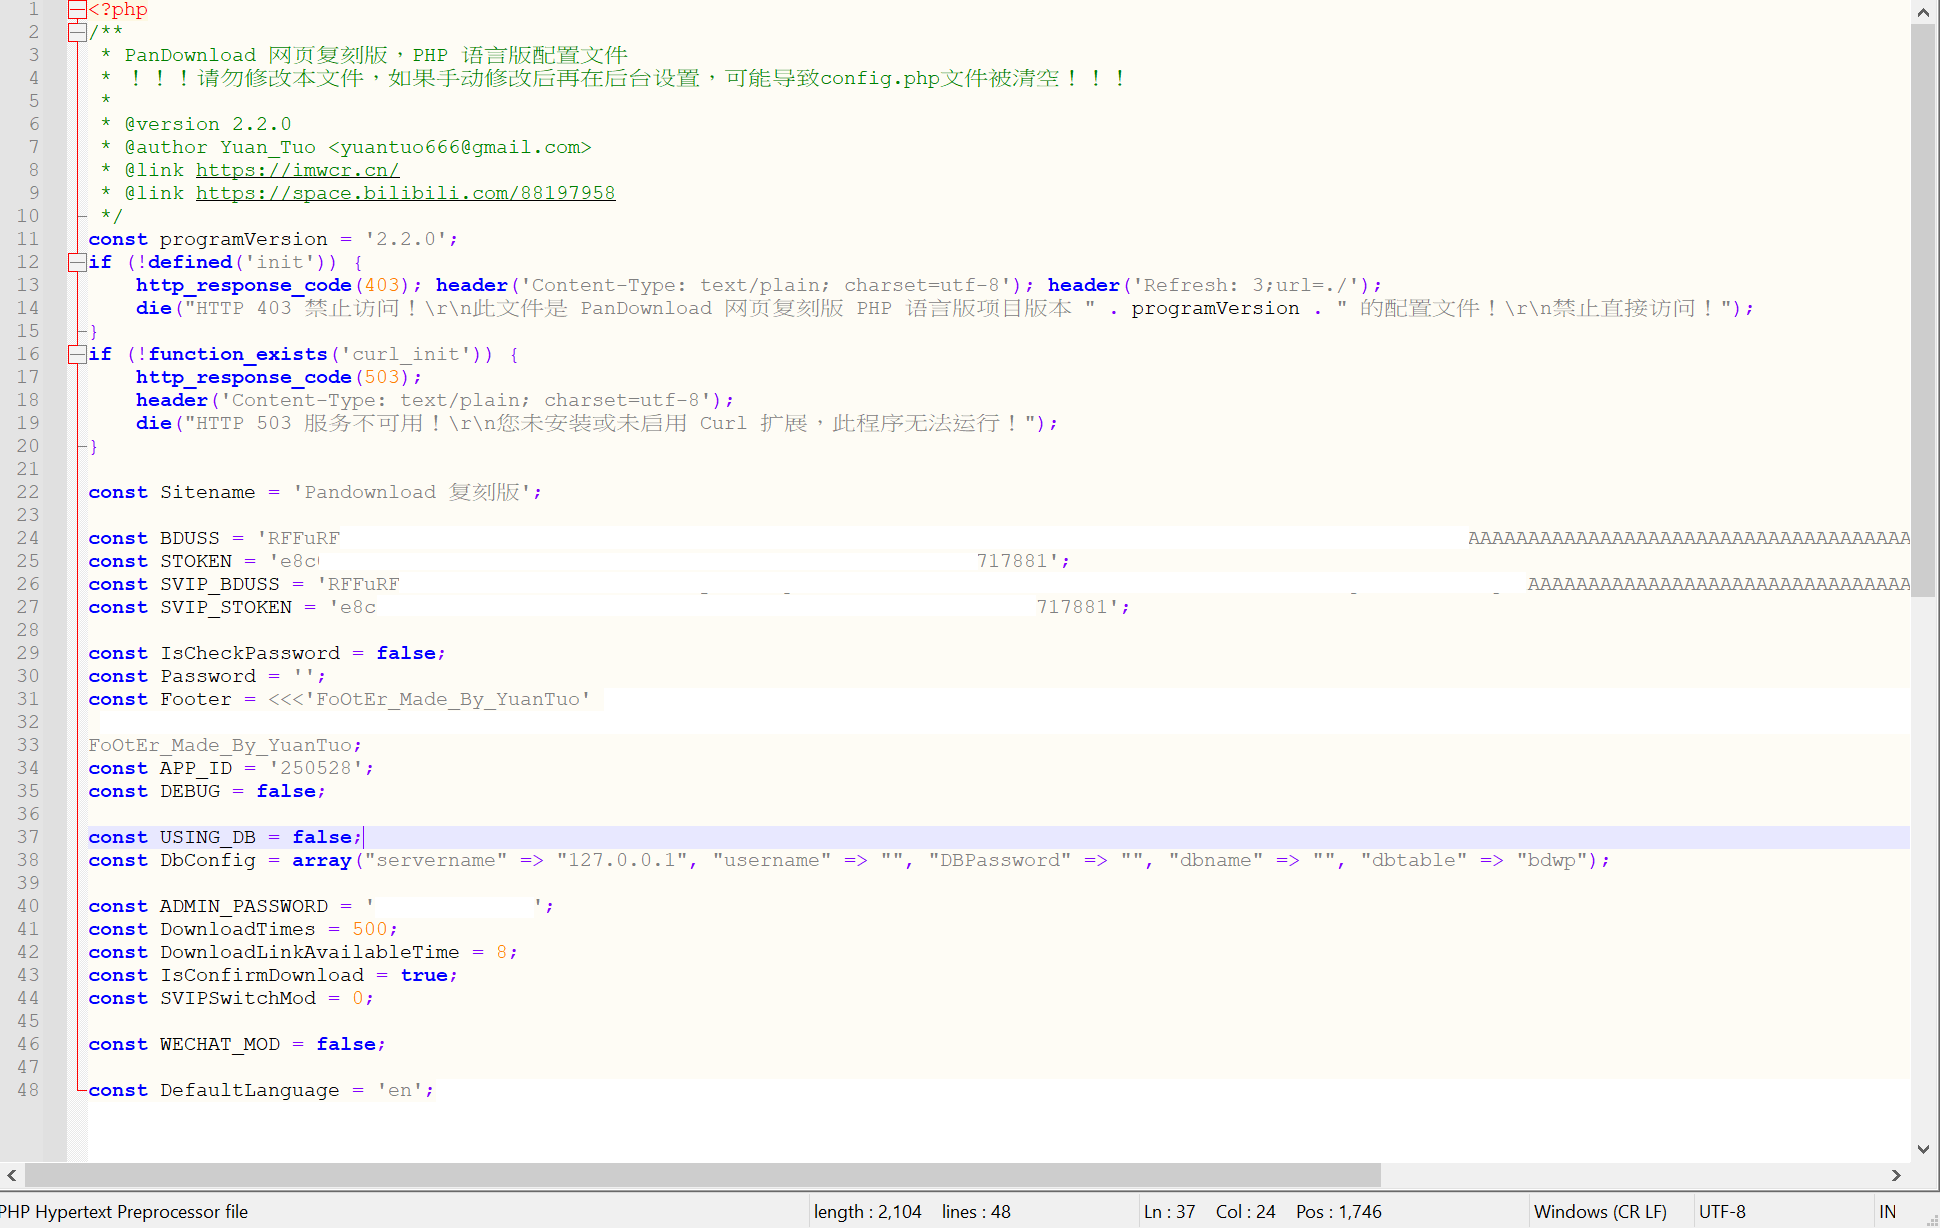The image size is (1940, 1228).
Task: Click the PHP Hypertext Preprocessor file label
Action: point(124,1211)
